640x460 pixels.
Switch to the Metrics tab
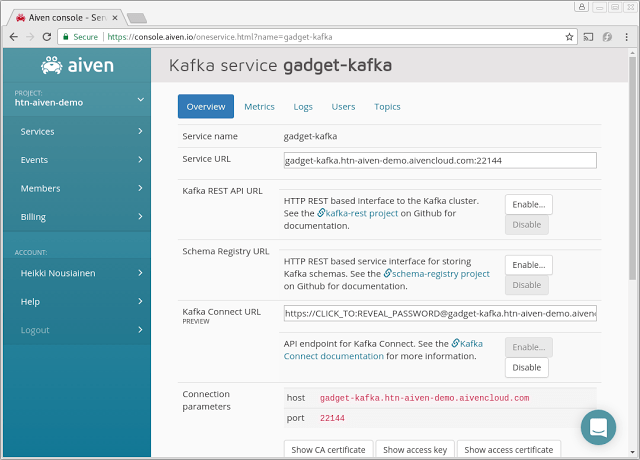click(x=259, y=107)
